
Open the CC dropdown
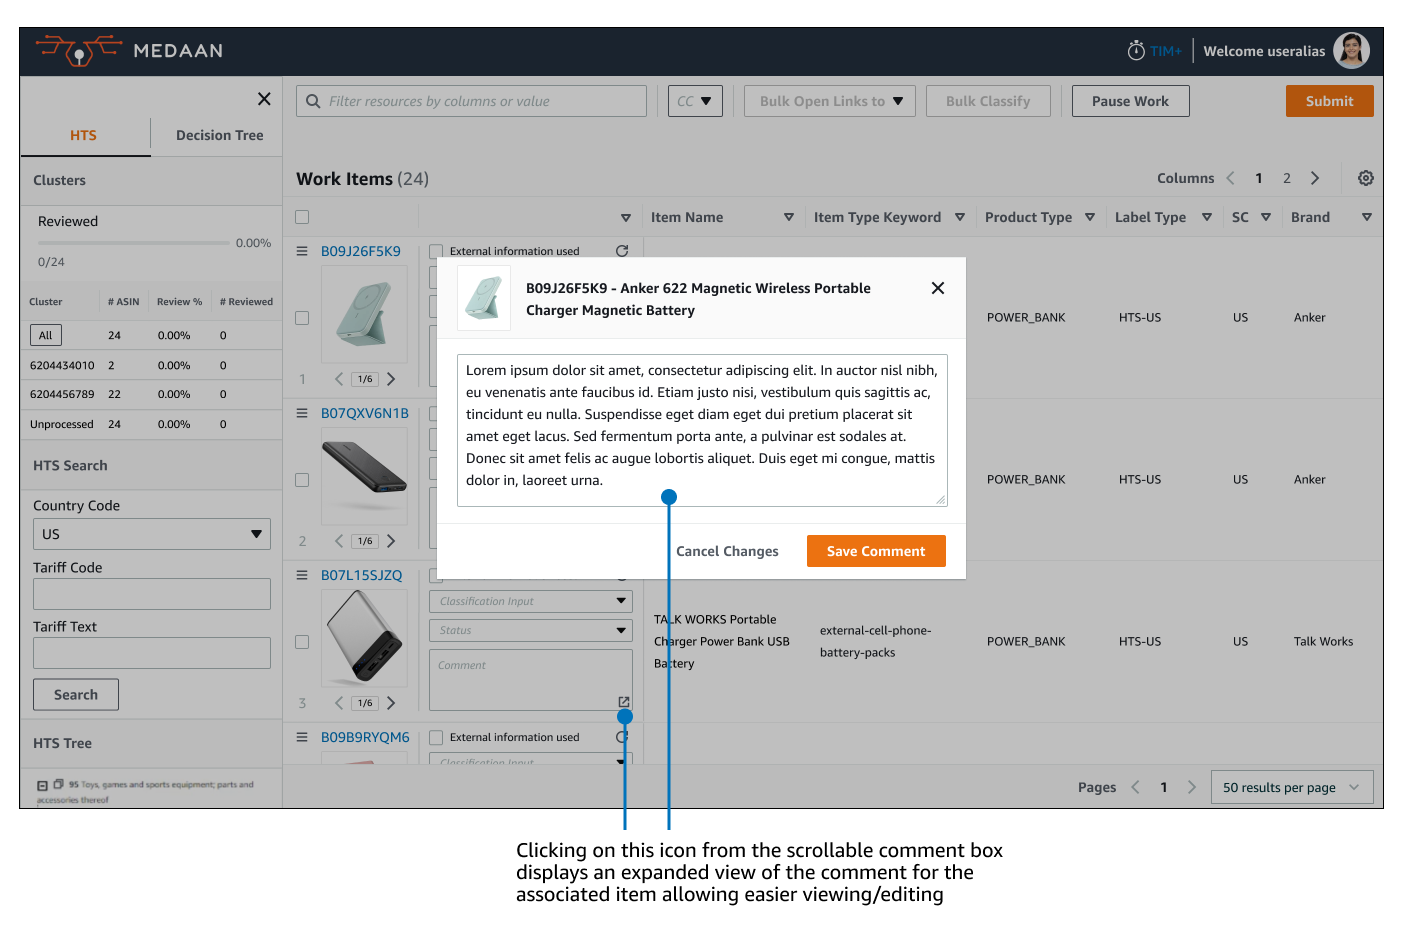pyautogui.click(x=695, y=101)
